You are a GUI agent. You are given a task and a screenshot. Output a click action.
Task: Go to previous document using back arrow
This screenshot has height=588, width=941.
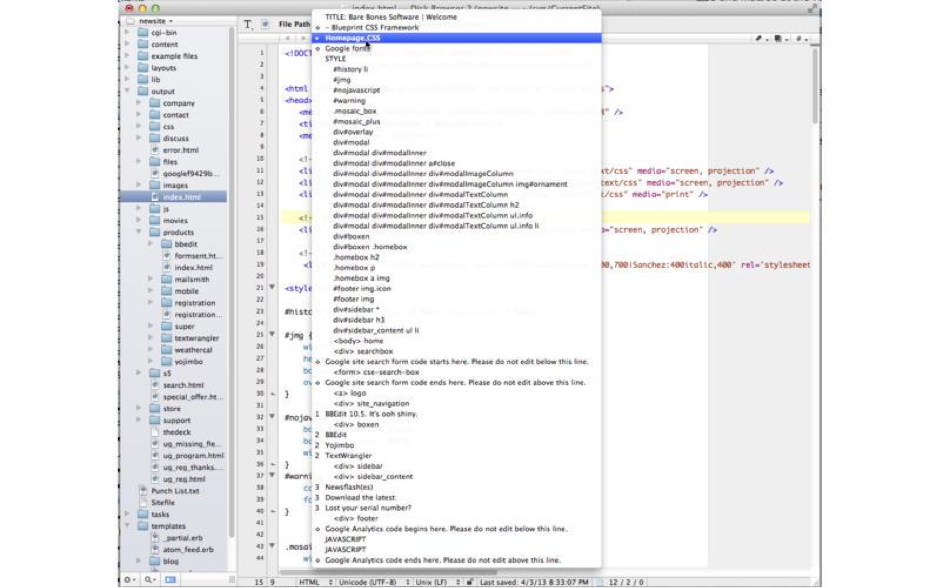click(288, 38)
